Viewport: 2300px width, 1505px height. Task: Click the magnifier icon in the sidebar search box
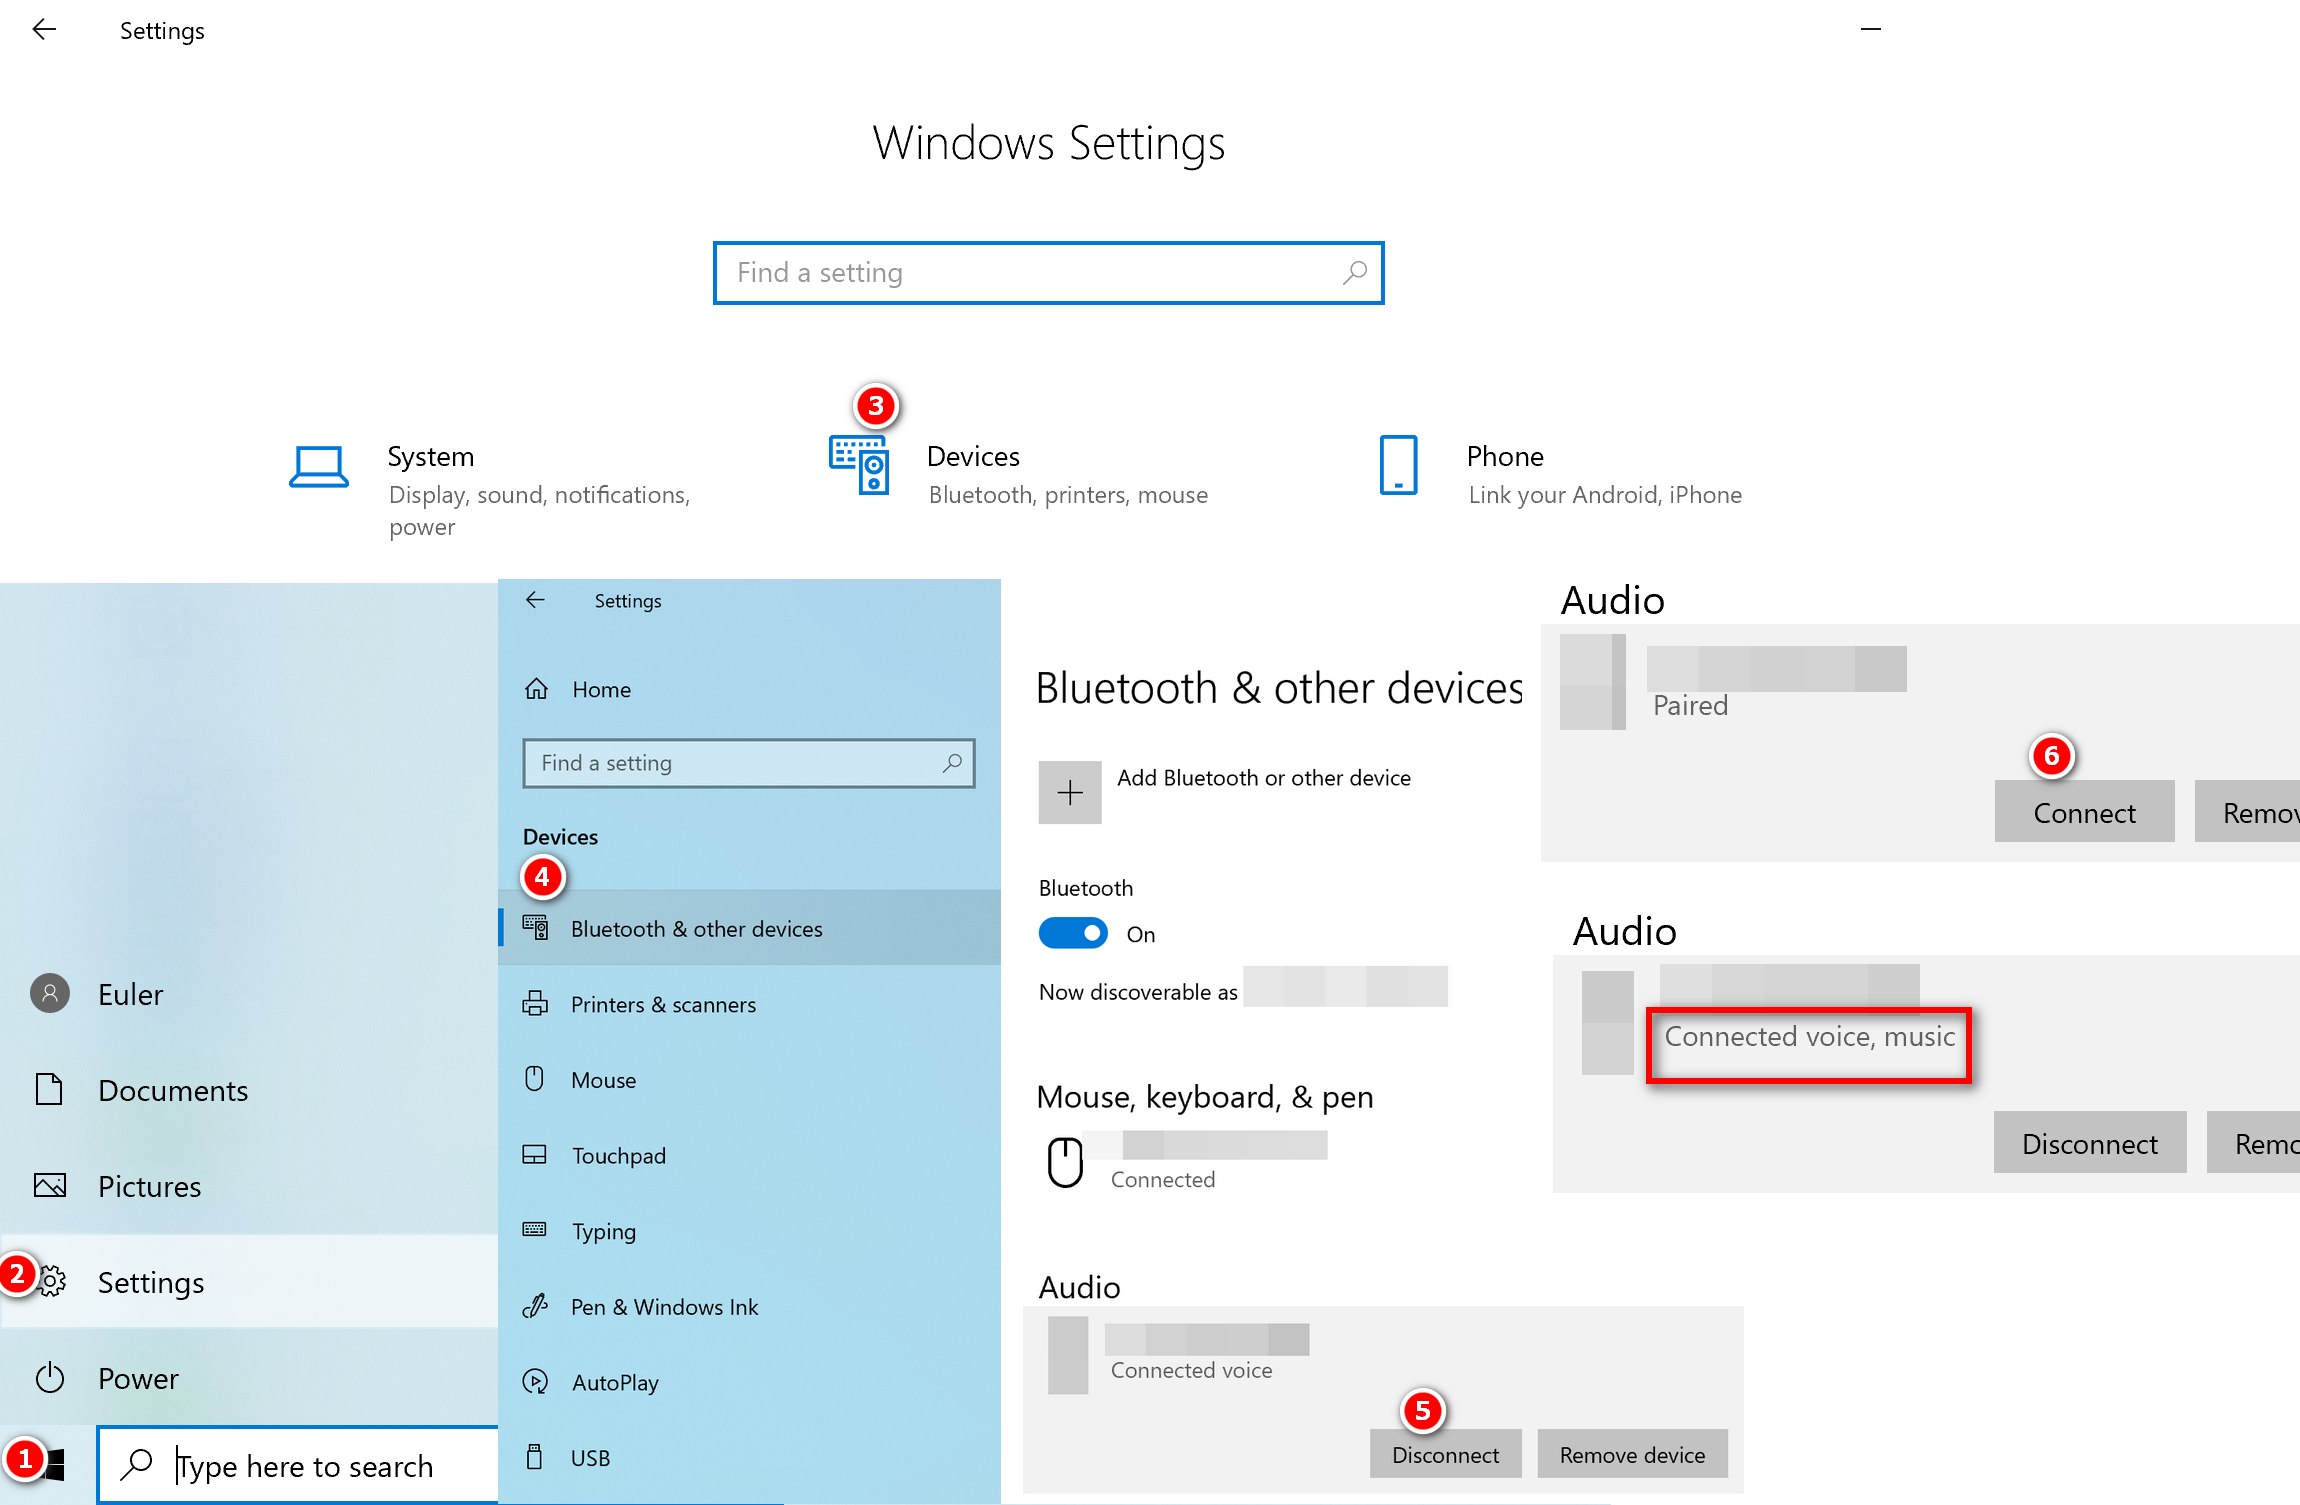tap(952, 763)
